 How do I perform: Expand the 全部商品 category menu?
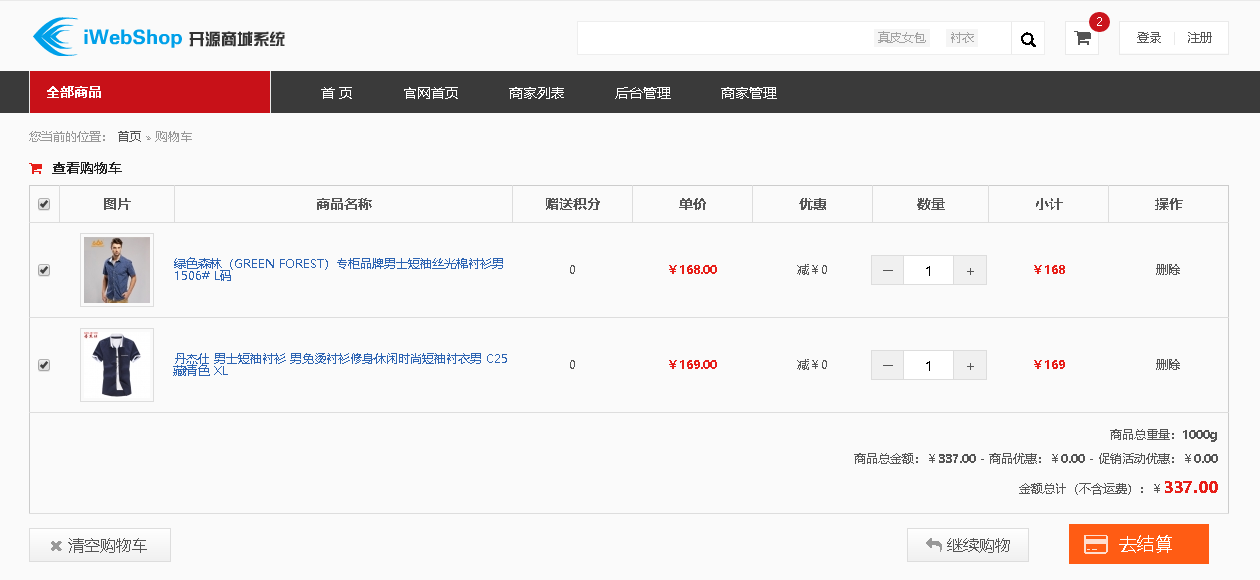pos(150,92)
